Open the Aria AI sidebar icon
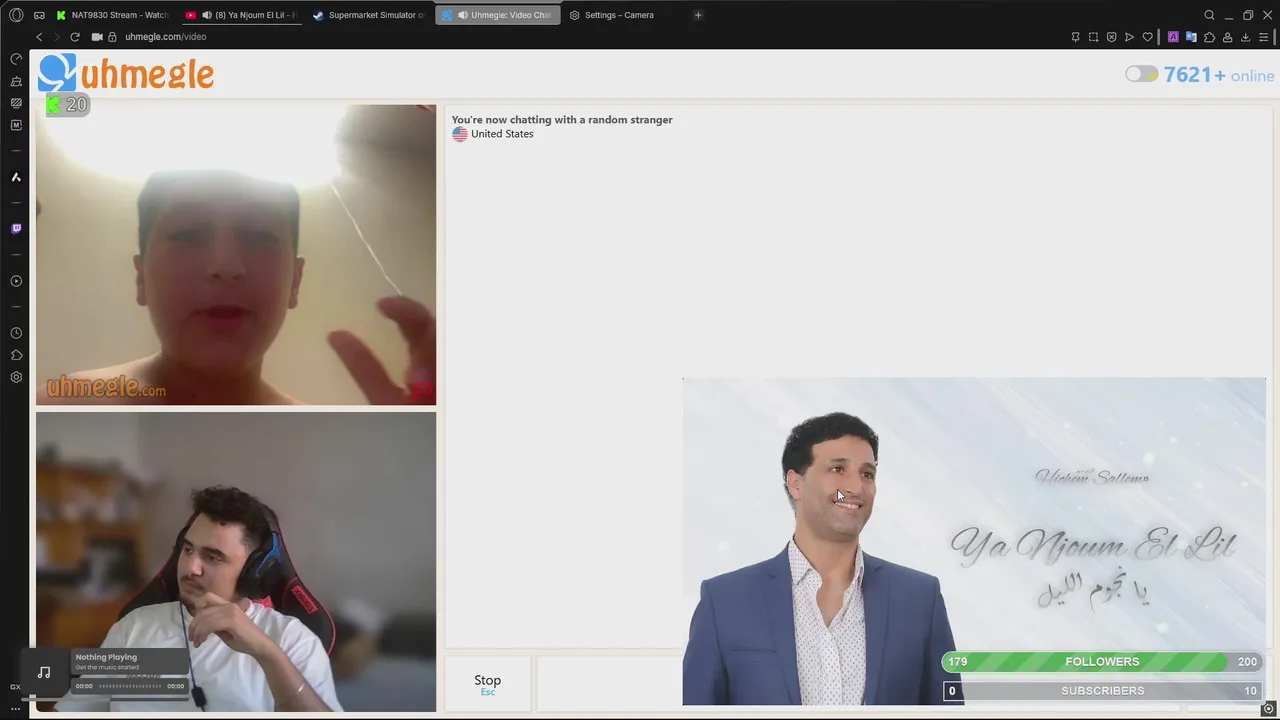The height and width of the screenshot is (720, 1280). [x=16, y=177]
